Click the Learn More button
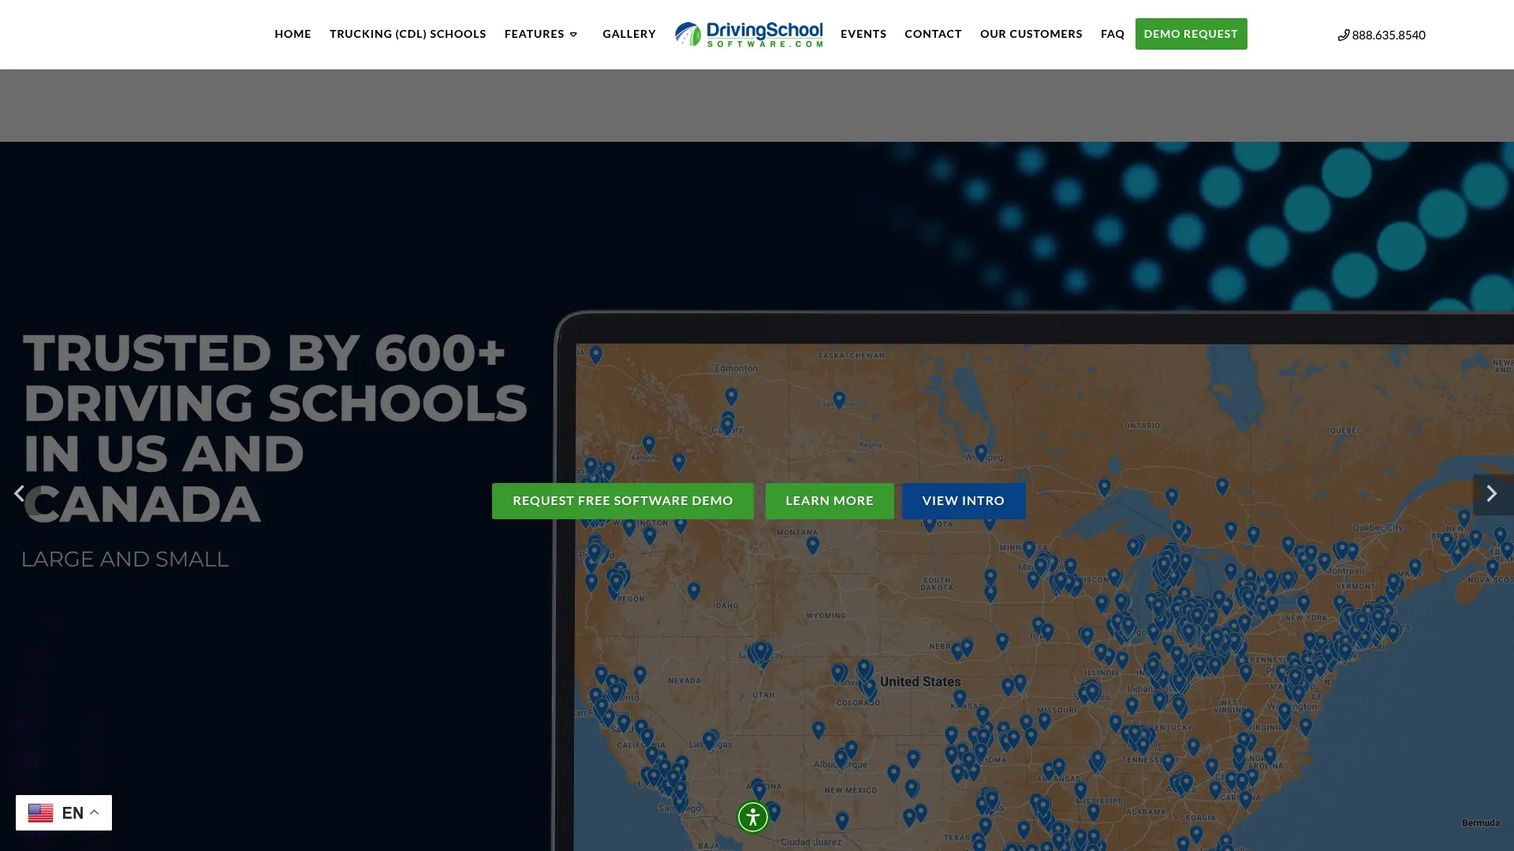Viewport: 1514px width, 851px height. (x=829, y=501)
